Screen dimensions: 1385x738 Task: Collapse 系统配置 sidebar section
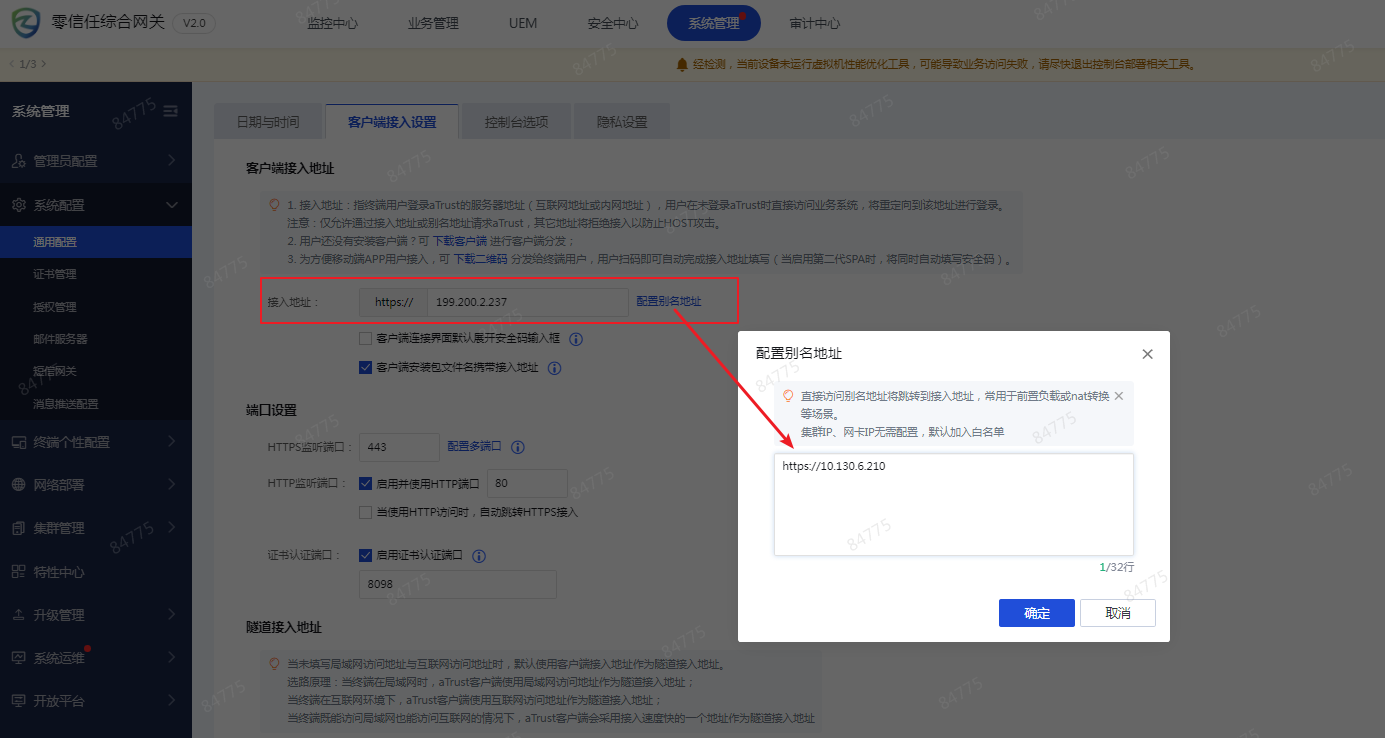[x=95, y=205]
